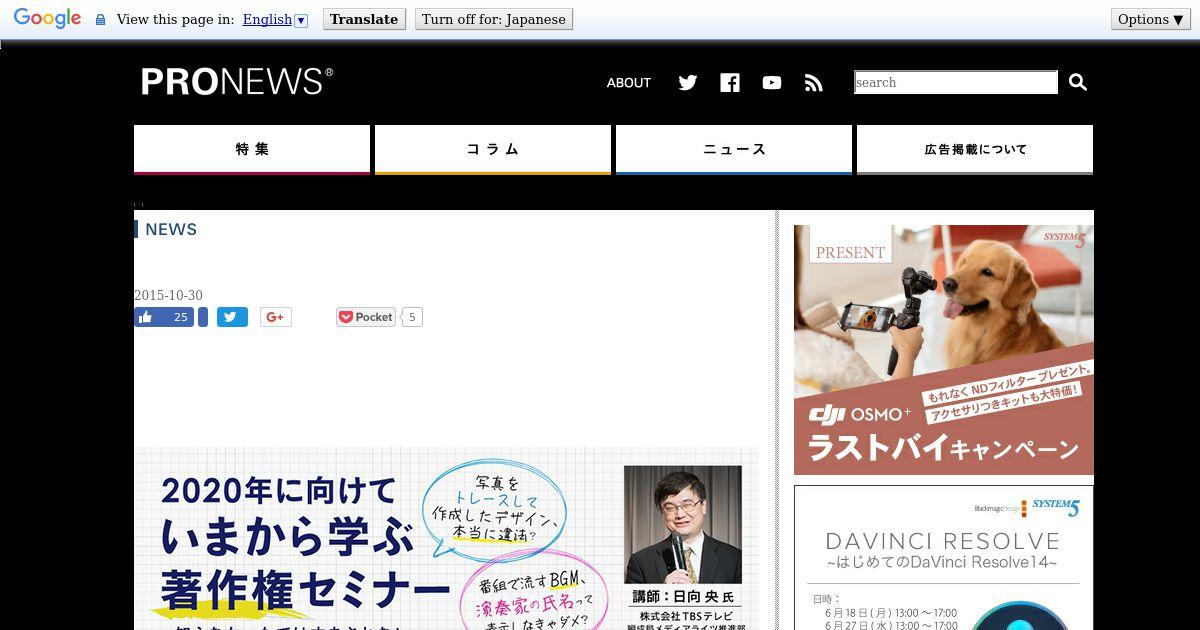Open the ABOUT link
This screenshot has width=1200, height=630.
pyautogui.click(x=629, y=83)
